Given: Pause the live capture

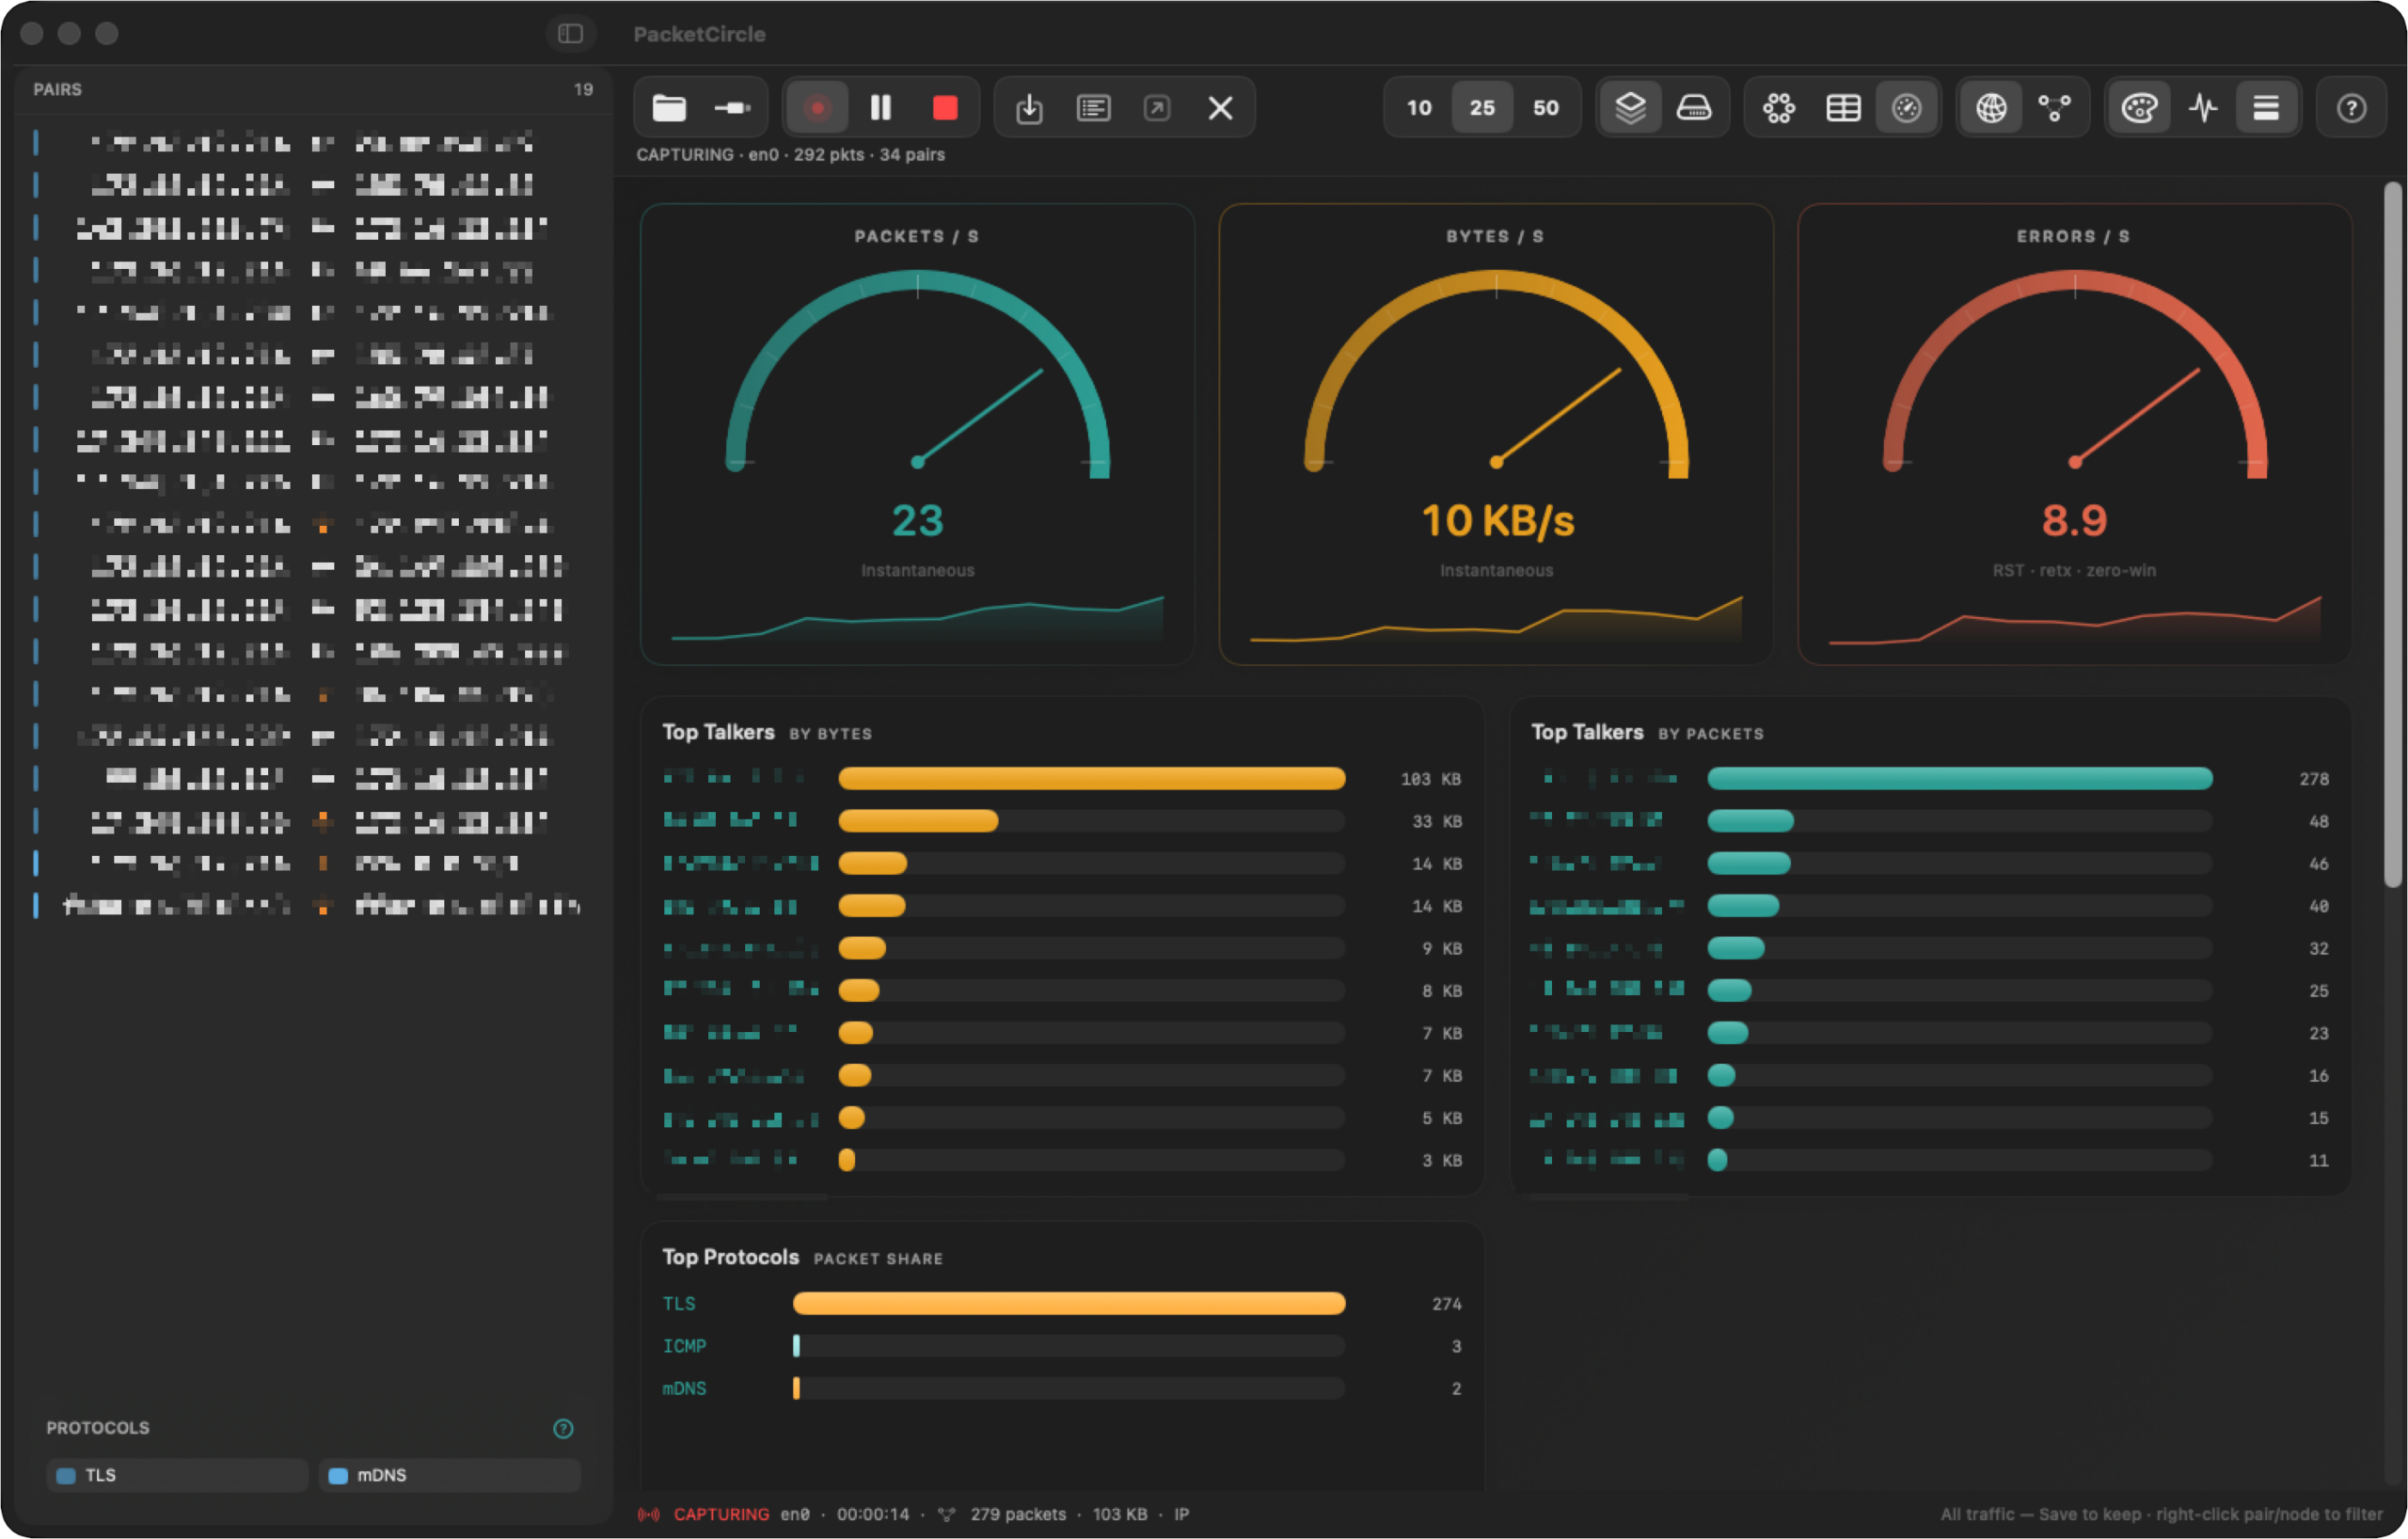Looking at the screenshot, I should [x=881, y=108].
